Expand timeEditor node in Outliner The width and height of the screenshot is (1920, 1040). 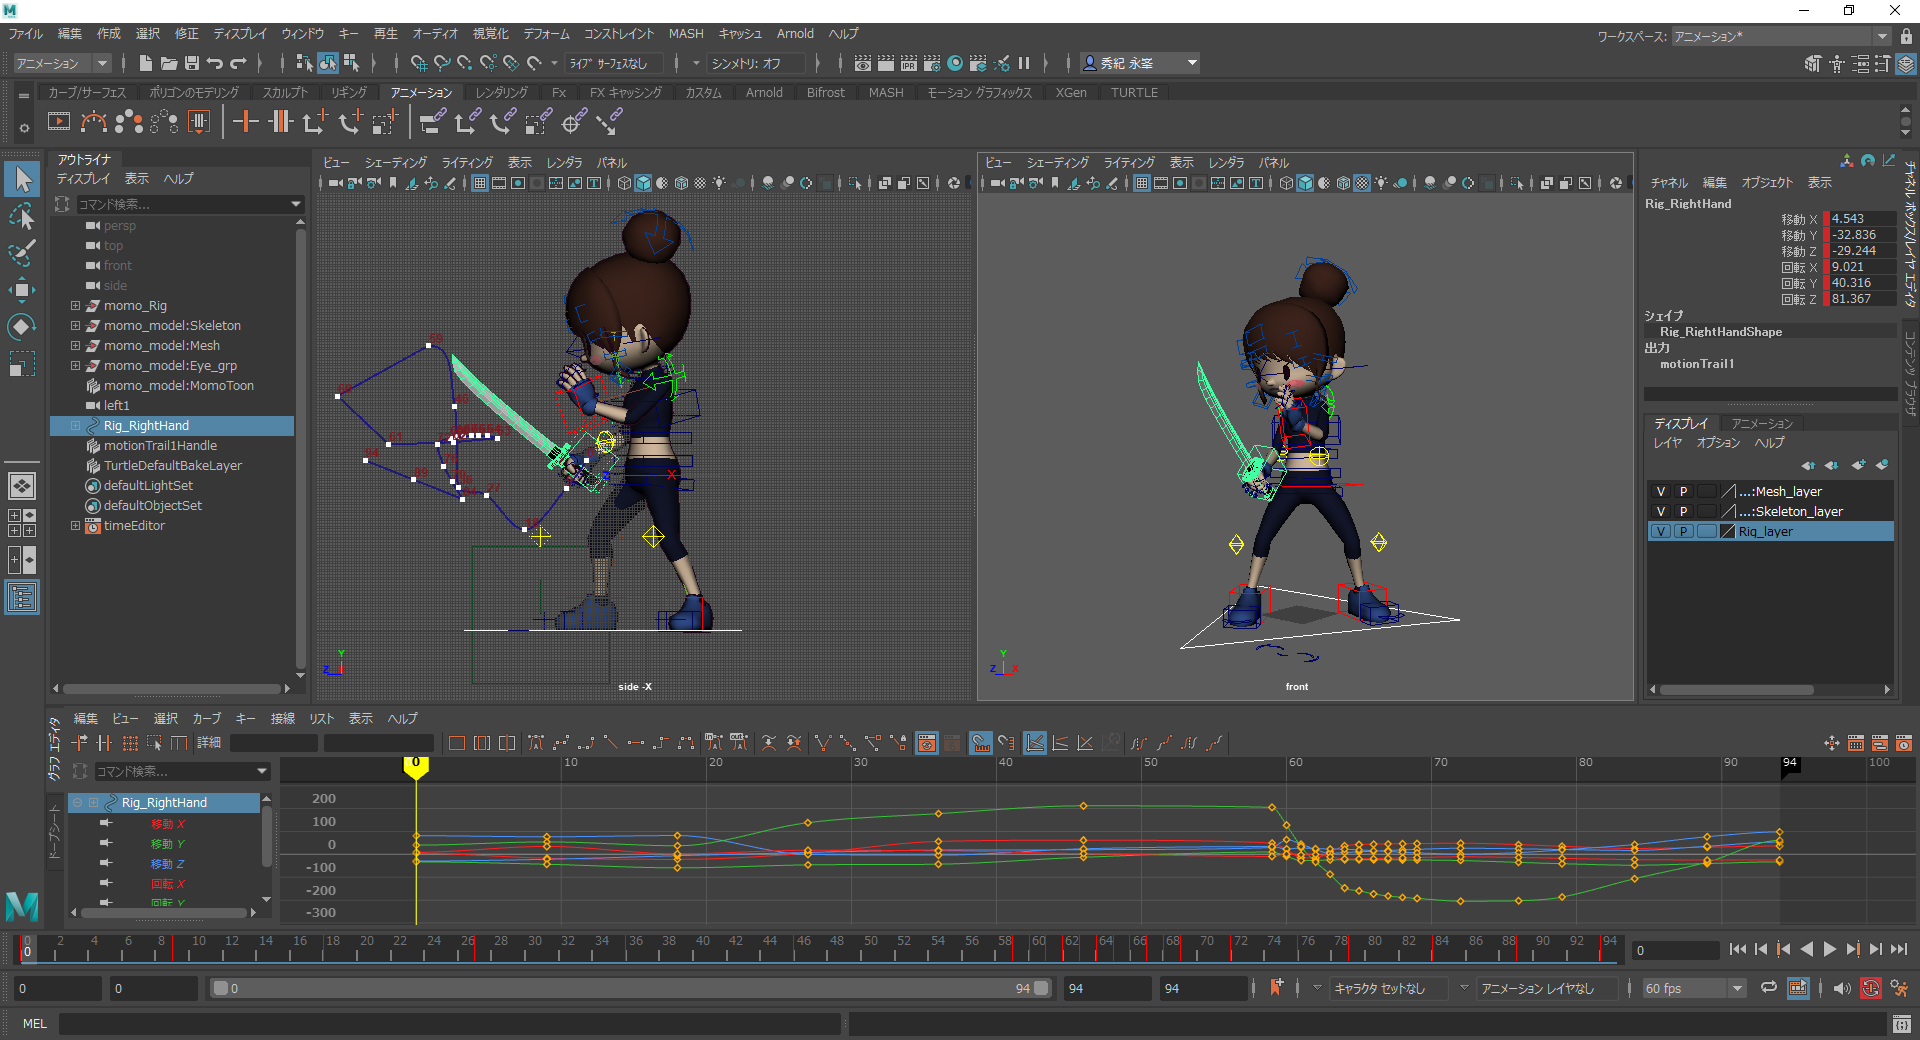click(x=75, y=525)
